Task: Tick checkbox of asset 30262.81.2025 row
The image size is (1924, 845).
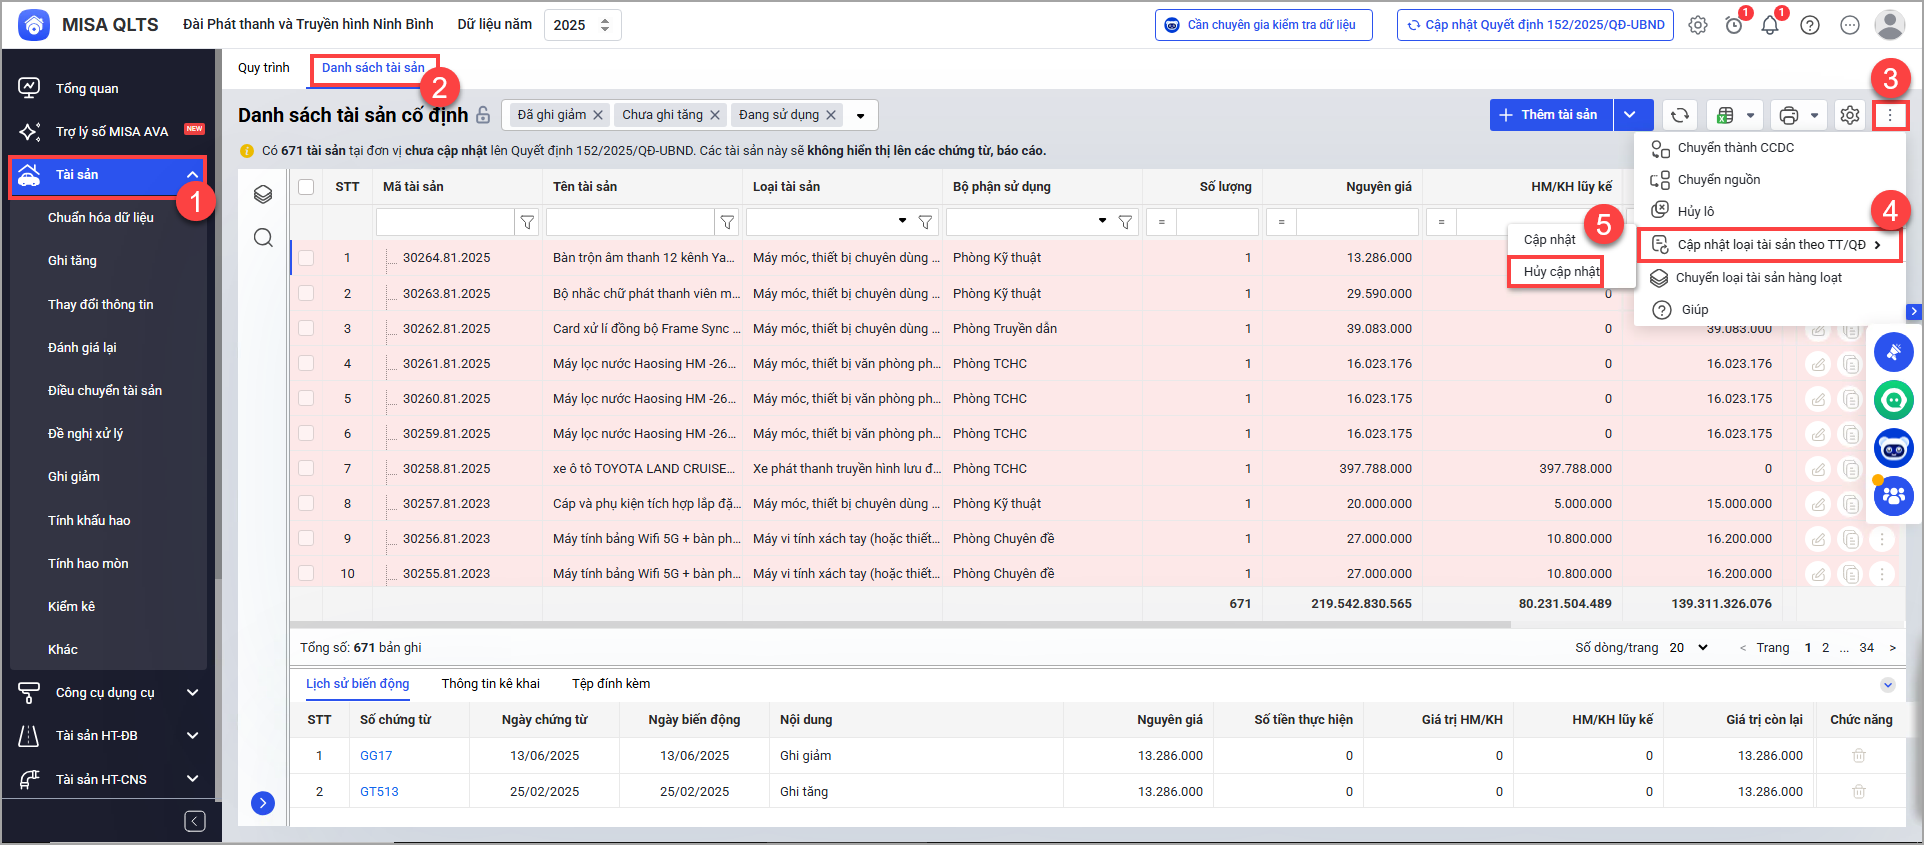Action: coord(306,328)
